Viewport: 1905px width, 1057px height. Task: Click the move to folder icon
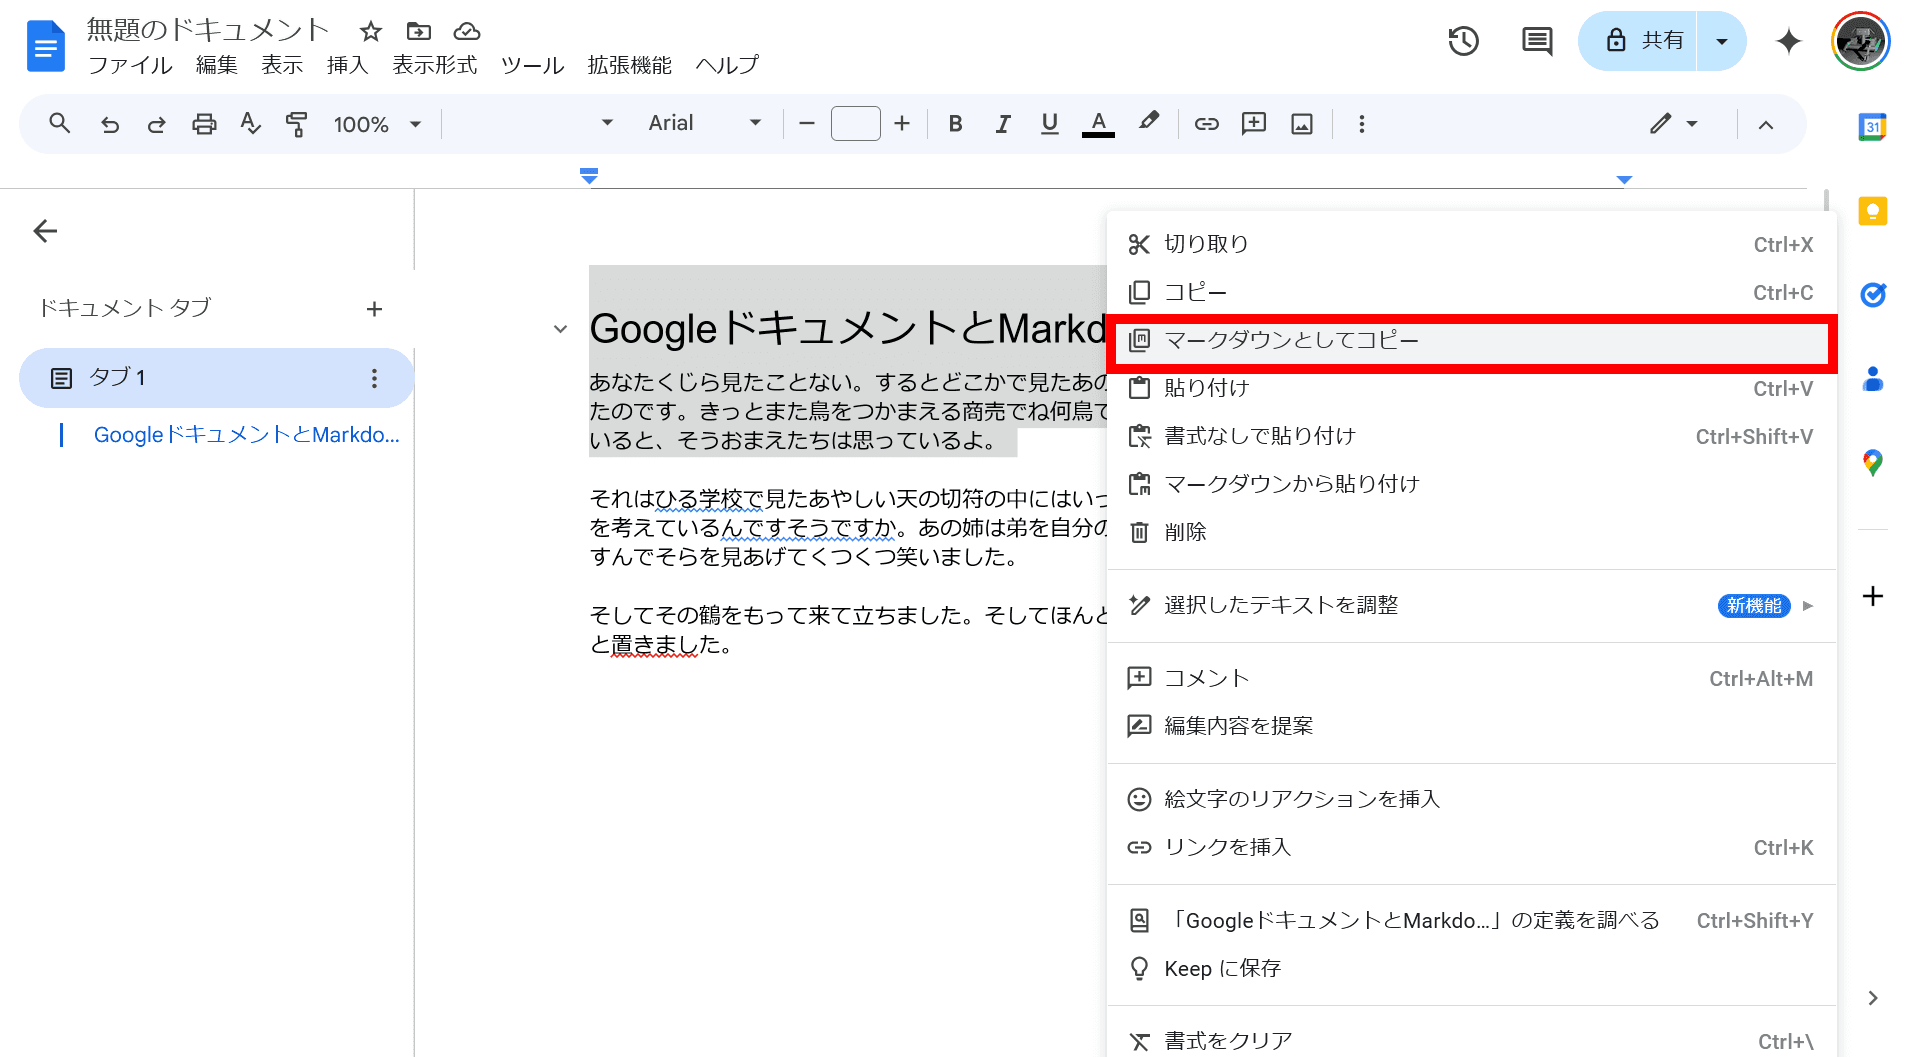[x=419, y=31]
